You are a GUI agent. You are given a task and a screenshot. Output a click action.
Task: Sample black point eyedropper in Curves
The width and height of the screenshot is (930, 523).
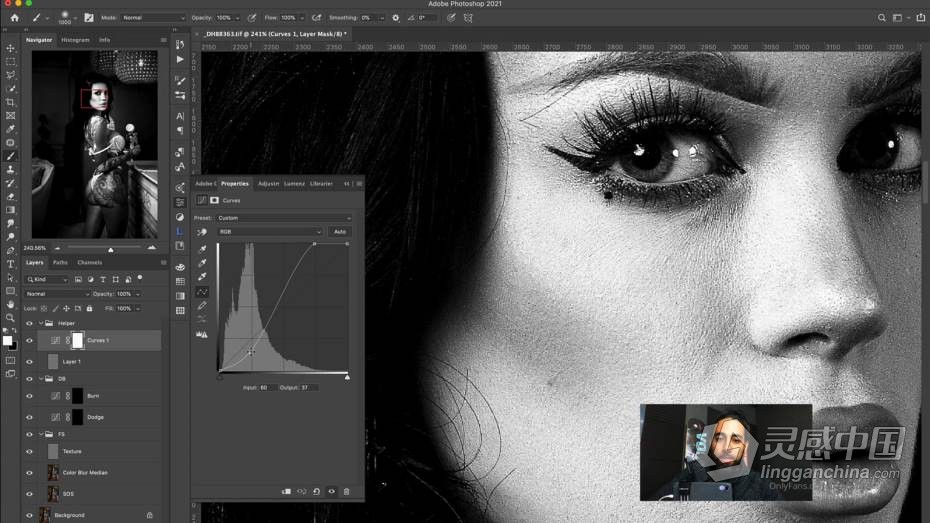(x=202, y=249)
